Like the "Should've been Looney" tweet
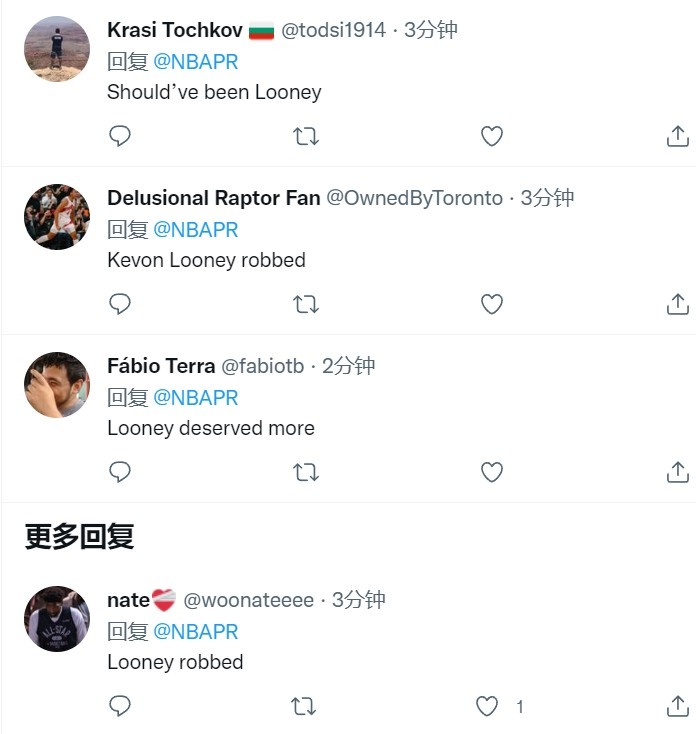The height and width of the screenshot is (734, 696). [x=491, y=136]
